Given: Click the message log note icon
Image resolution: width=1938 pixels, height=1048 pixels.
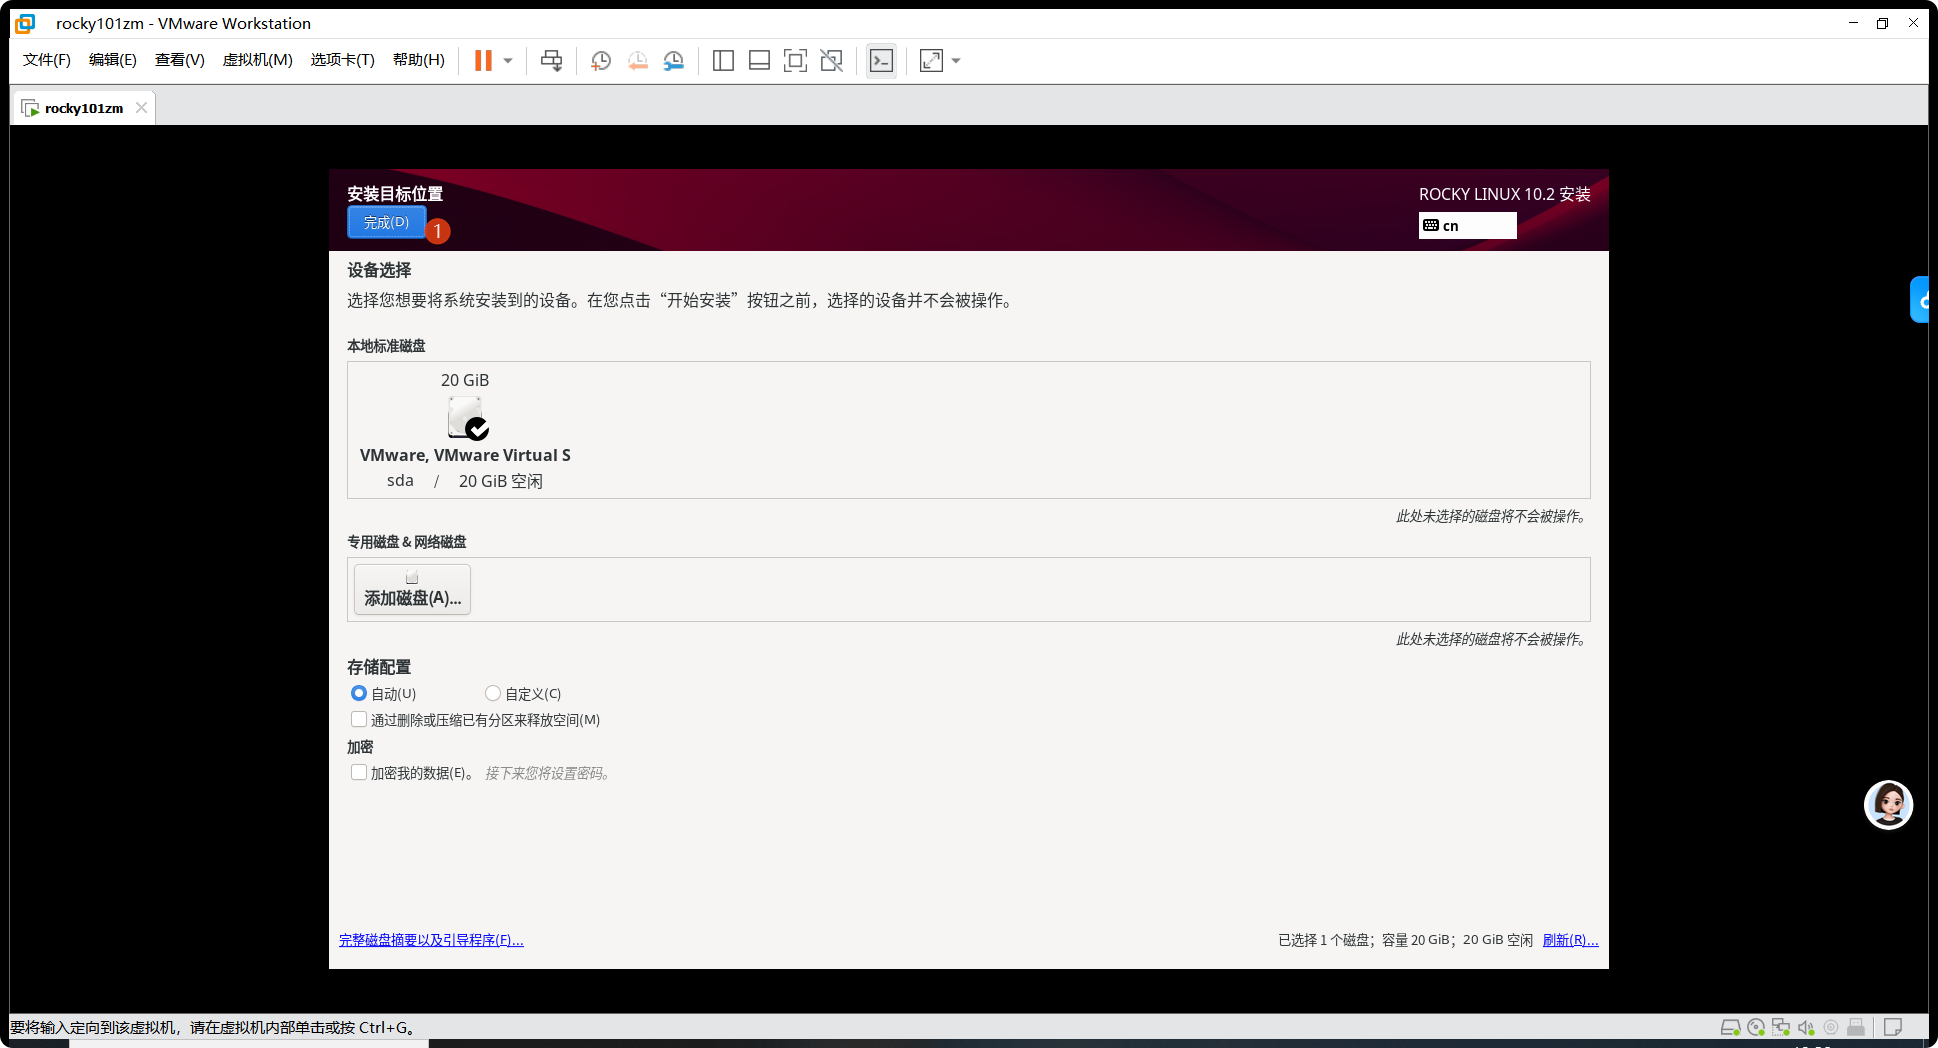Looking at the screenshot, I should coord(1892,1027).
